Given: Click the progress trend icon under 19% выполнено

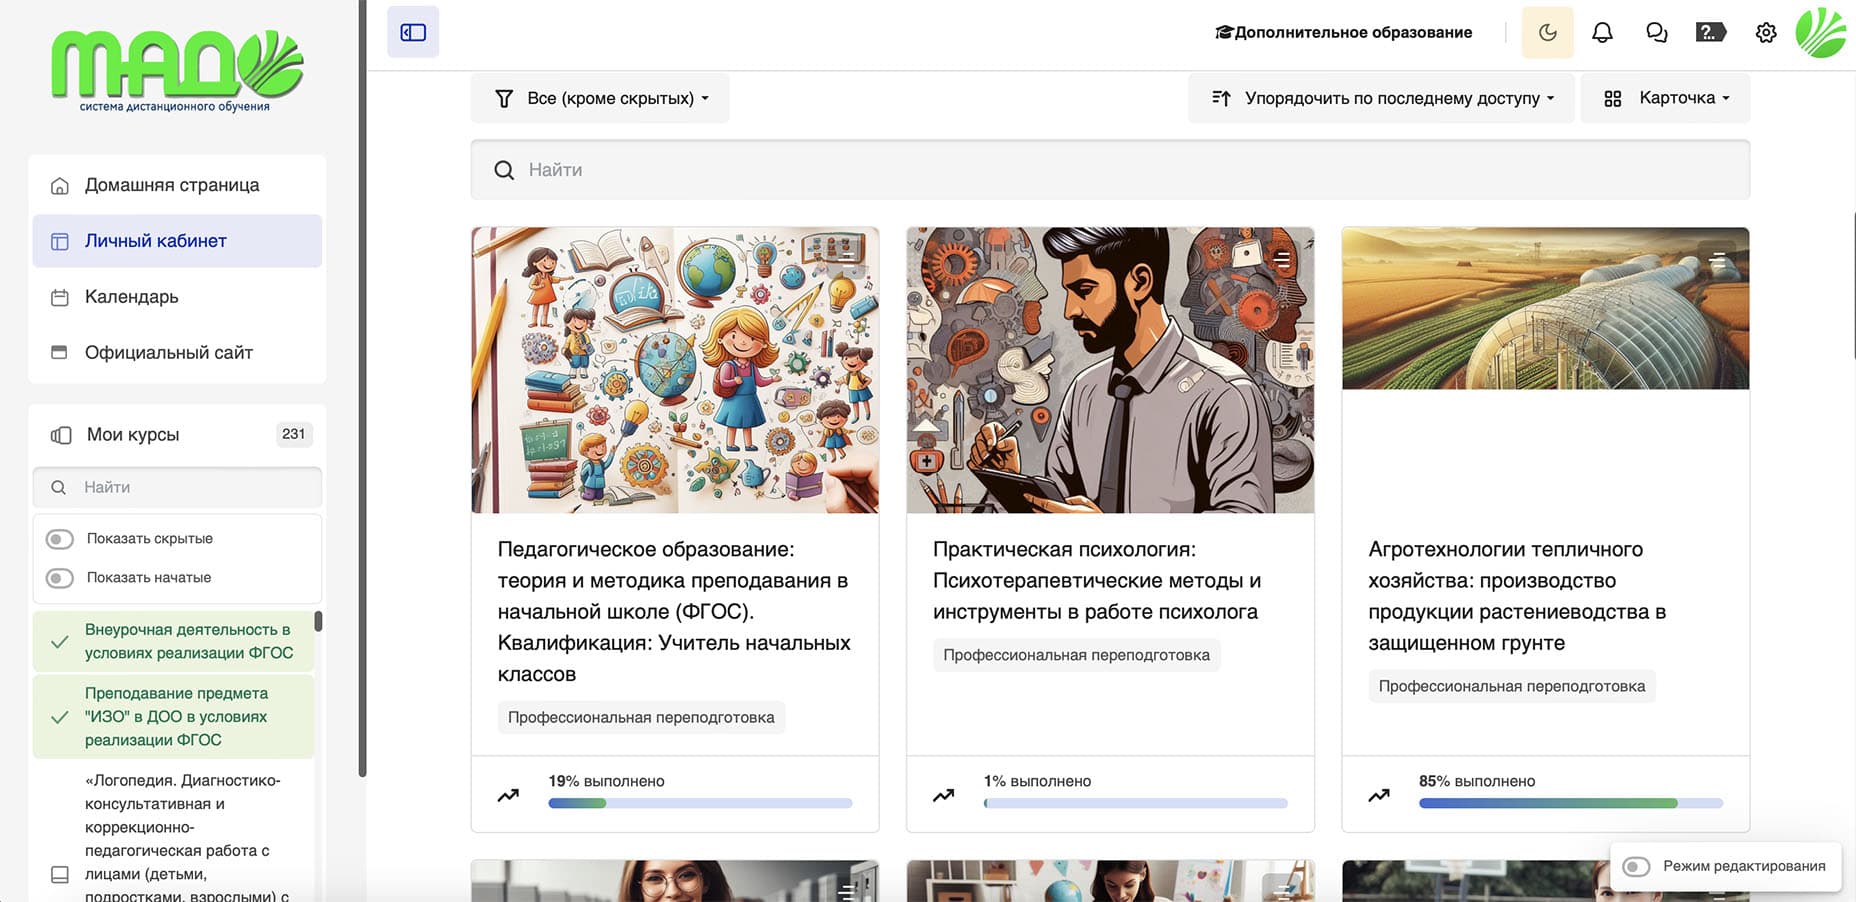Looking at the screenshot, I should click(x=508, y=795).
